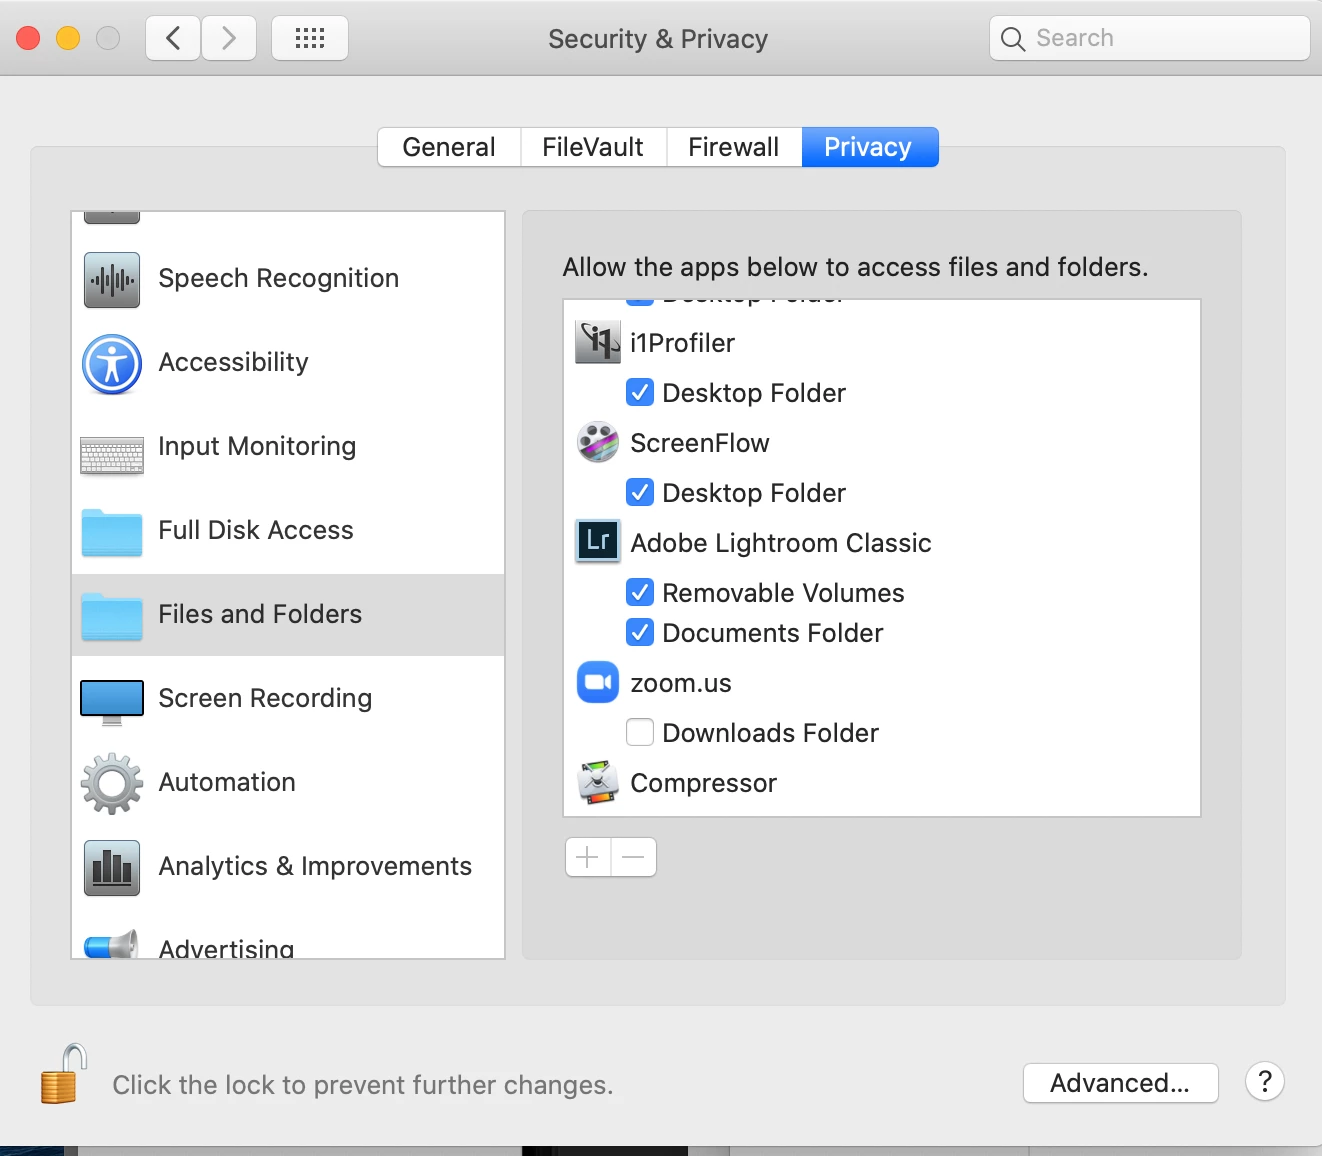
Task: Select Accessibility in the sidebar
Action: click(288, 363)
